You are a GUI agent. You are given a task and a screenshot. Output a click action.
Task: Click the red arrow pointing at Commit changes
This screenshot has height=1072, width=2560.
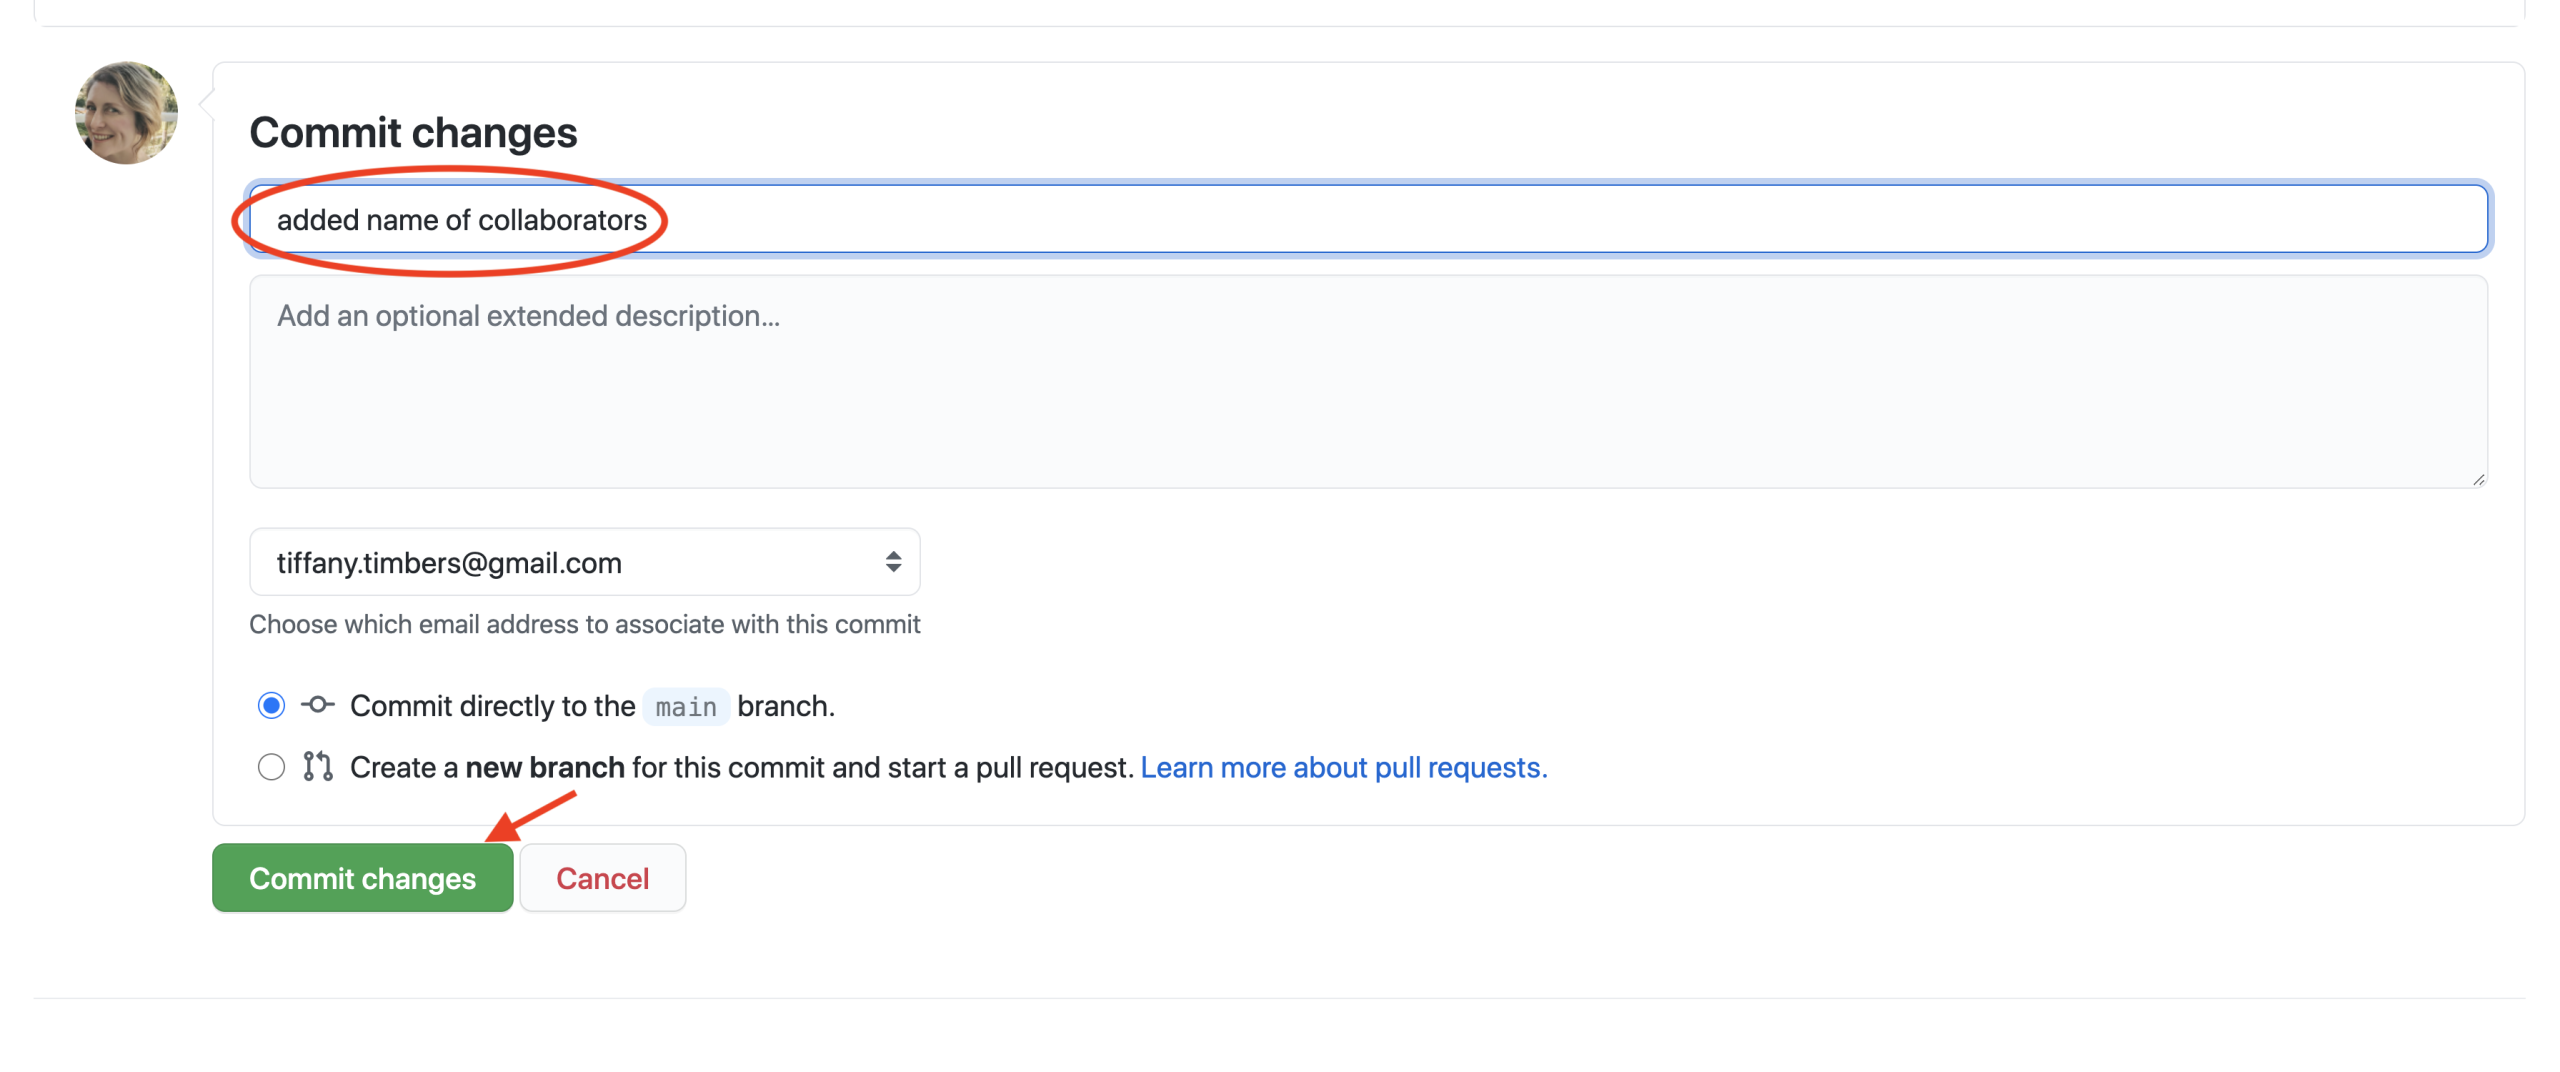[530, 816]
